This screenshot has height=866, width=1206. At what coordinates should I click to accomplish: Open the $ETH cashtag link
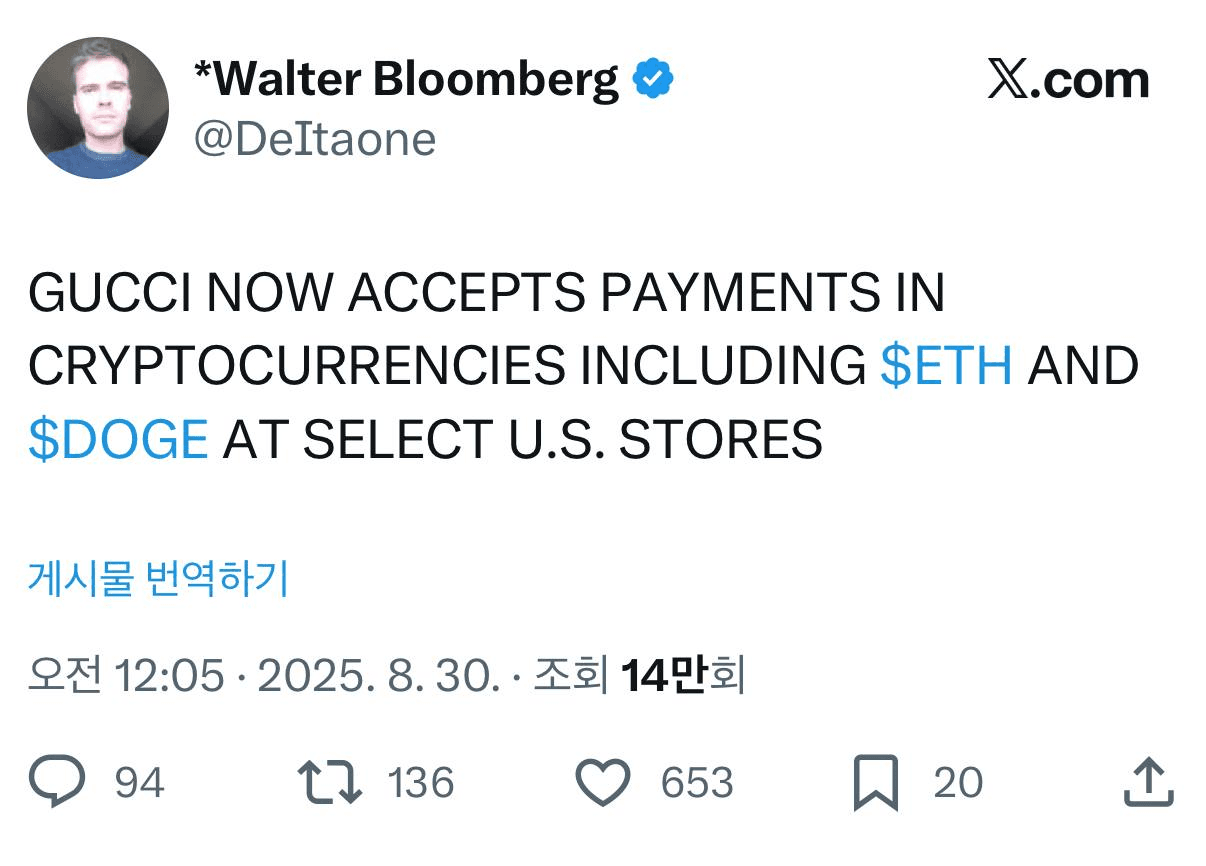946,365
